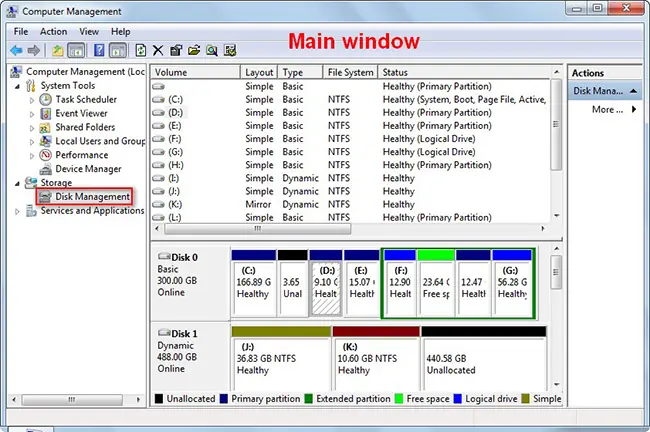Select the Local Users and Groups icon
The height and width of the screenshot is (432, 650).
point(45,141)
